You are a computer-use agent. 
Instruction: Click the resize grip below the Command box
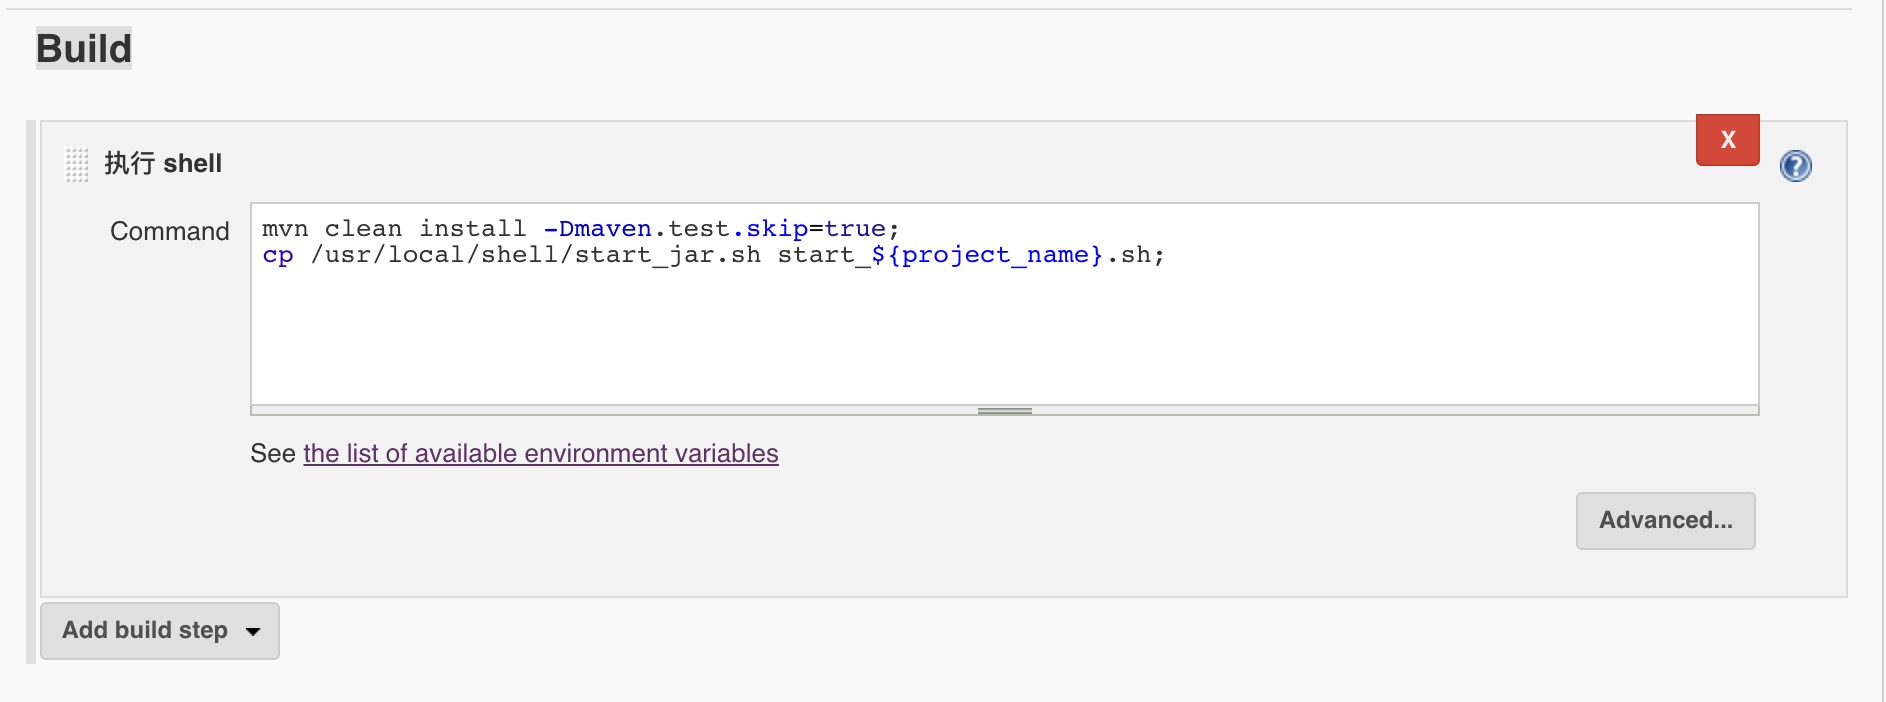click(x=1005, y=411)
